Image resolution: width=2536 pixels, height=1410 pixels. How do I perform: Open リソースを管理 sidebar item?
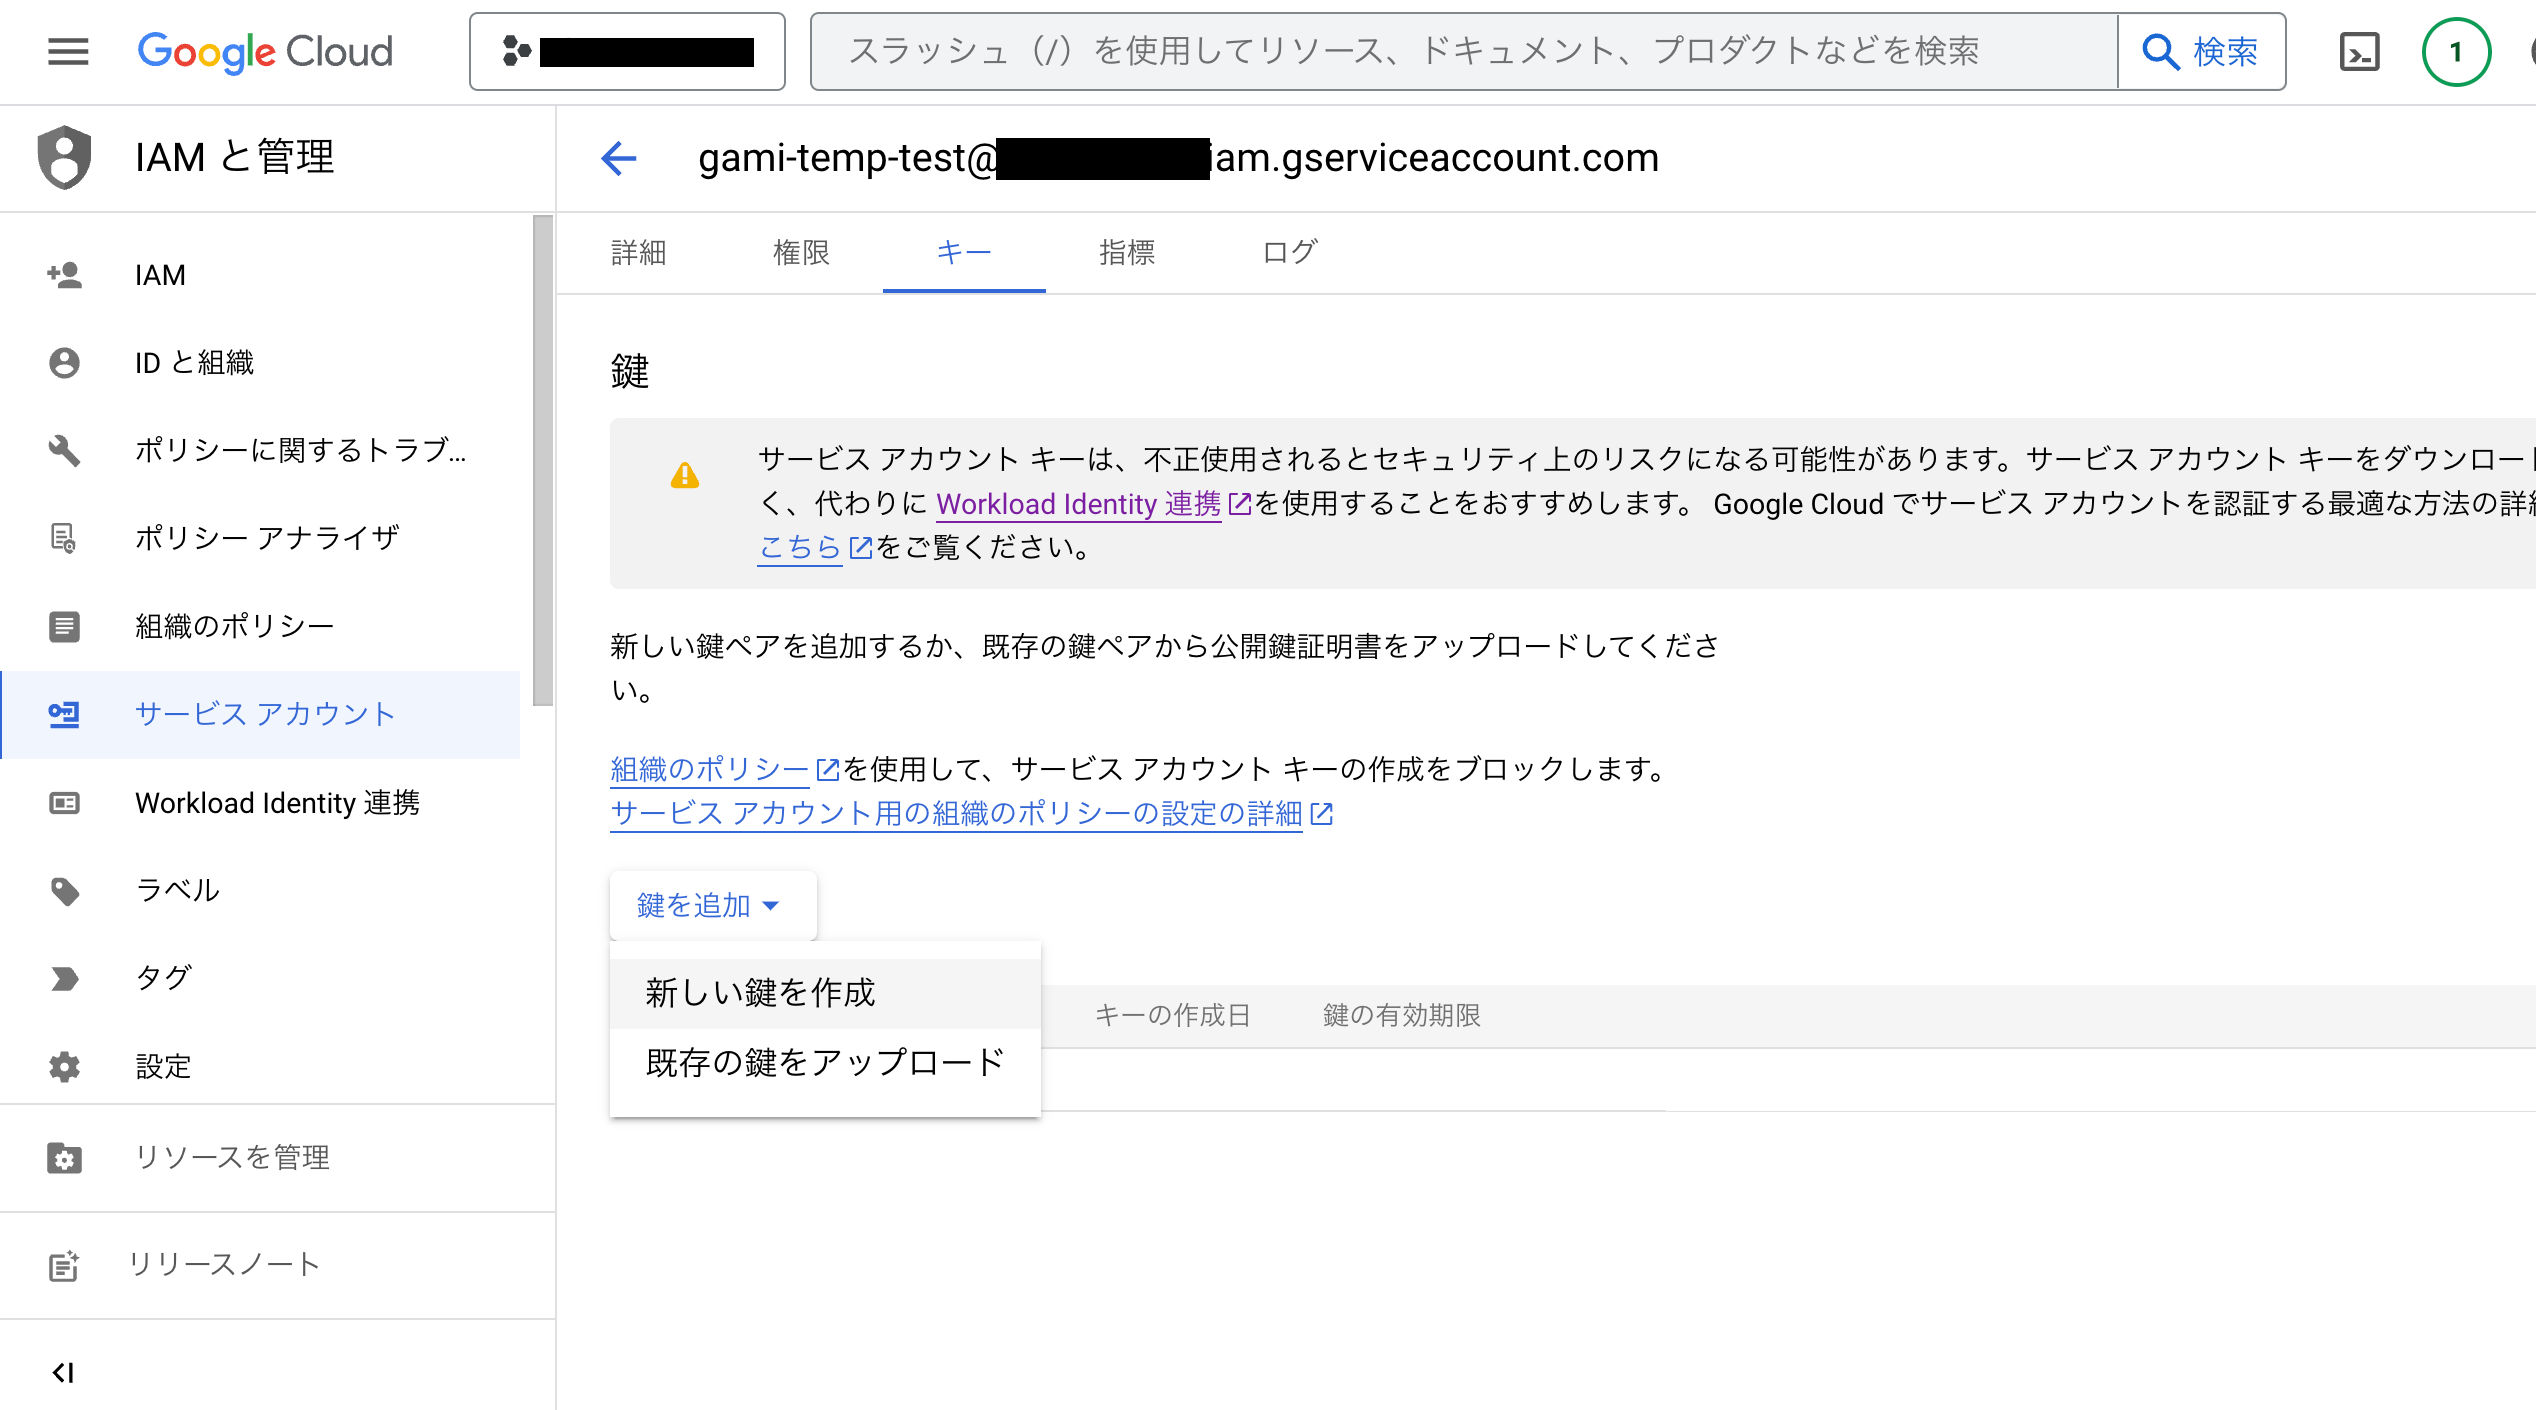277,1157
